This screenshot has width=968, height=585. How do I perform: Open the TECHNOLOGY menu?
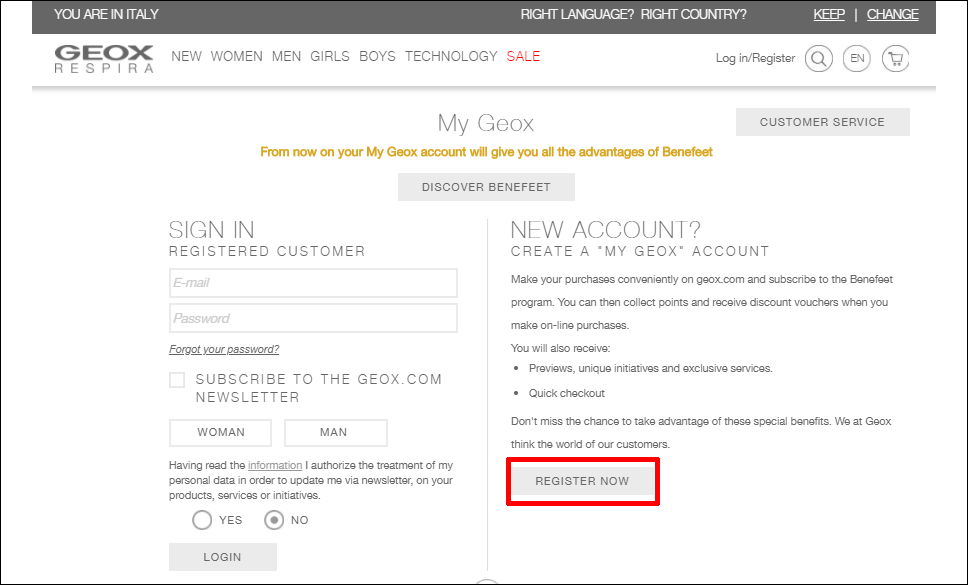pos(451,56)
